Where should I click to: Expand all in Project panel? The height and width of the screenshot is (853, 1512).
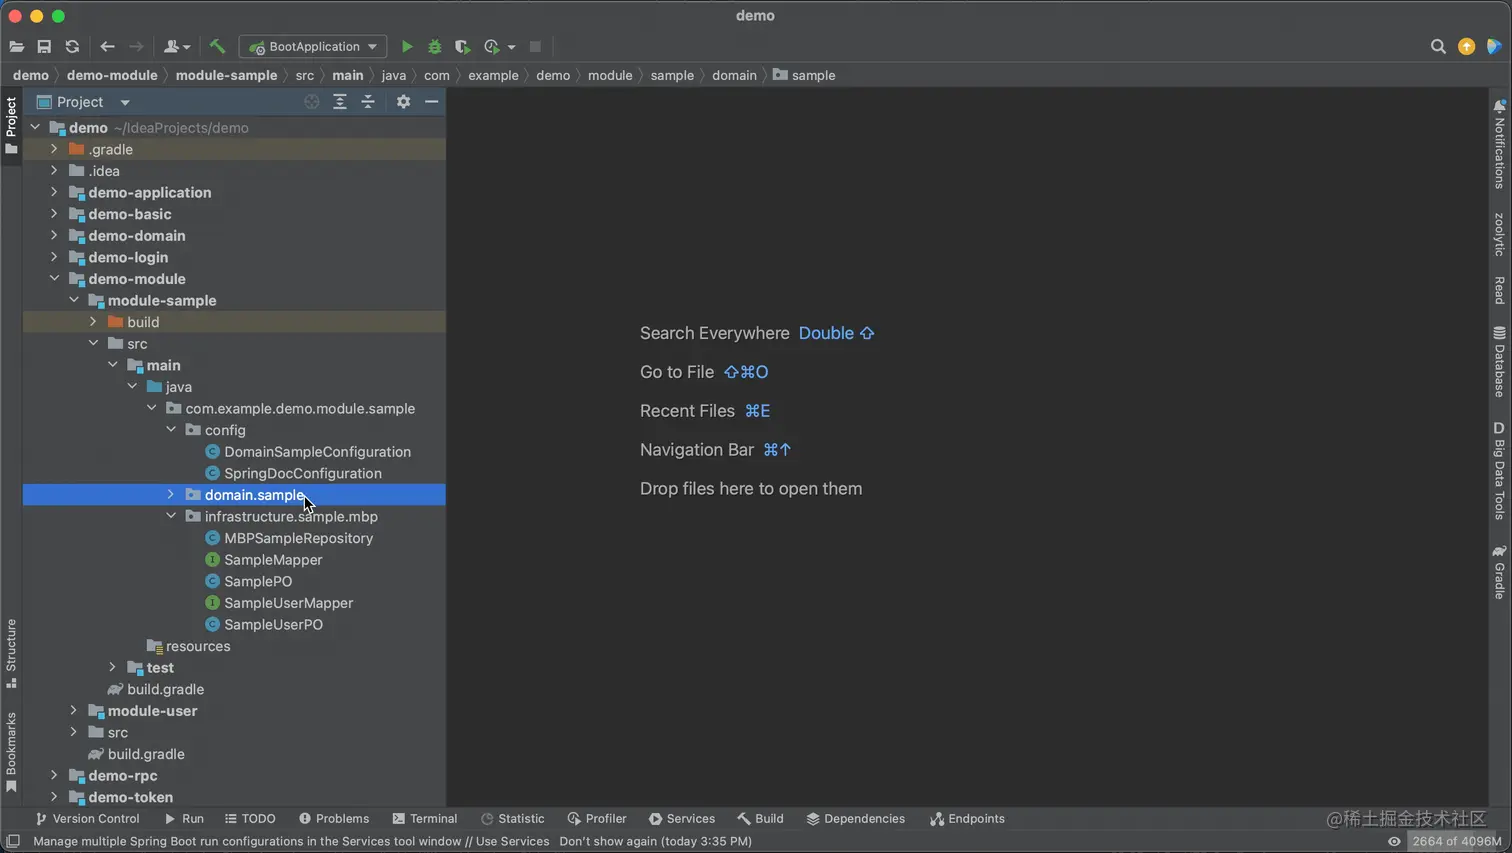pyautogui.click(x=340, y=102)
